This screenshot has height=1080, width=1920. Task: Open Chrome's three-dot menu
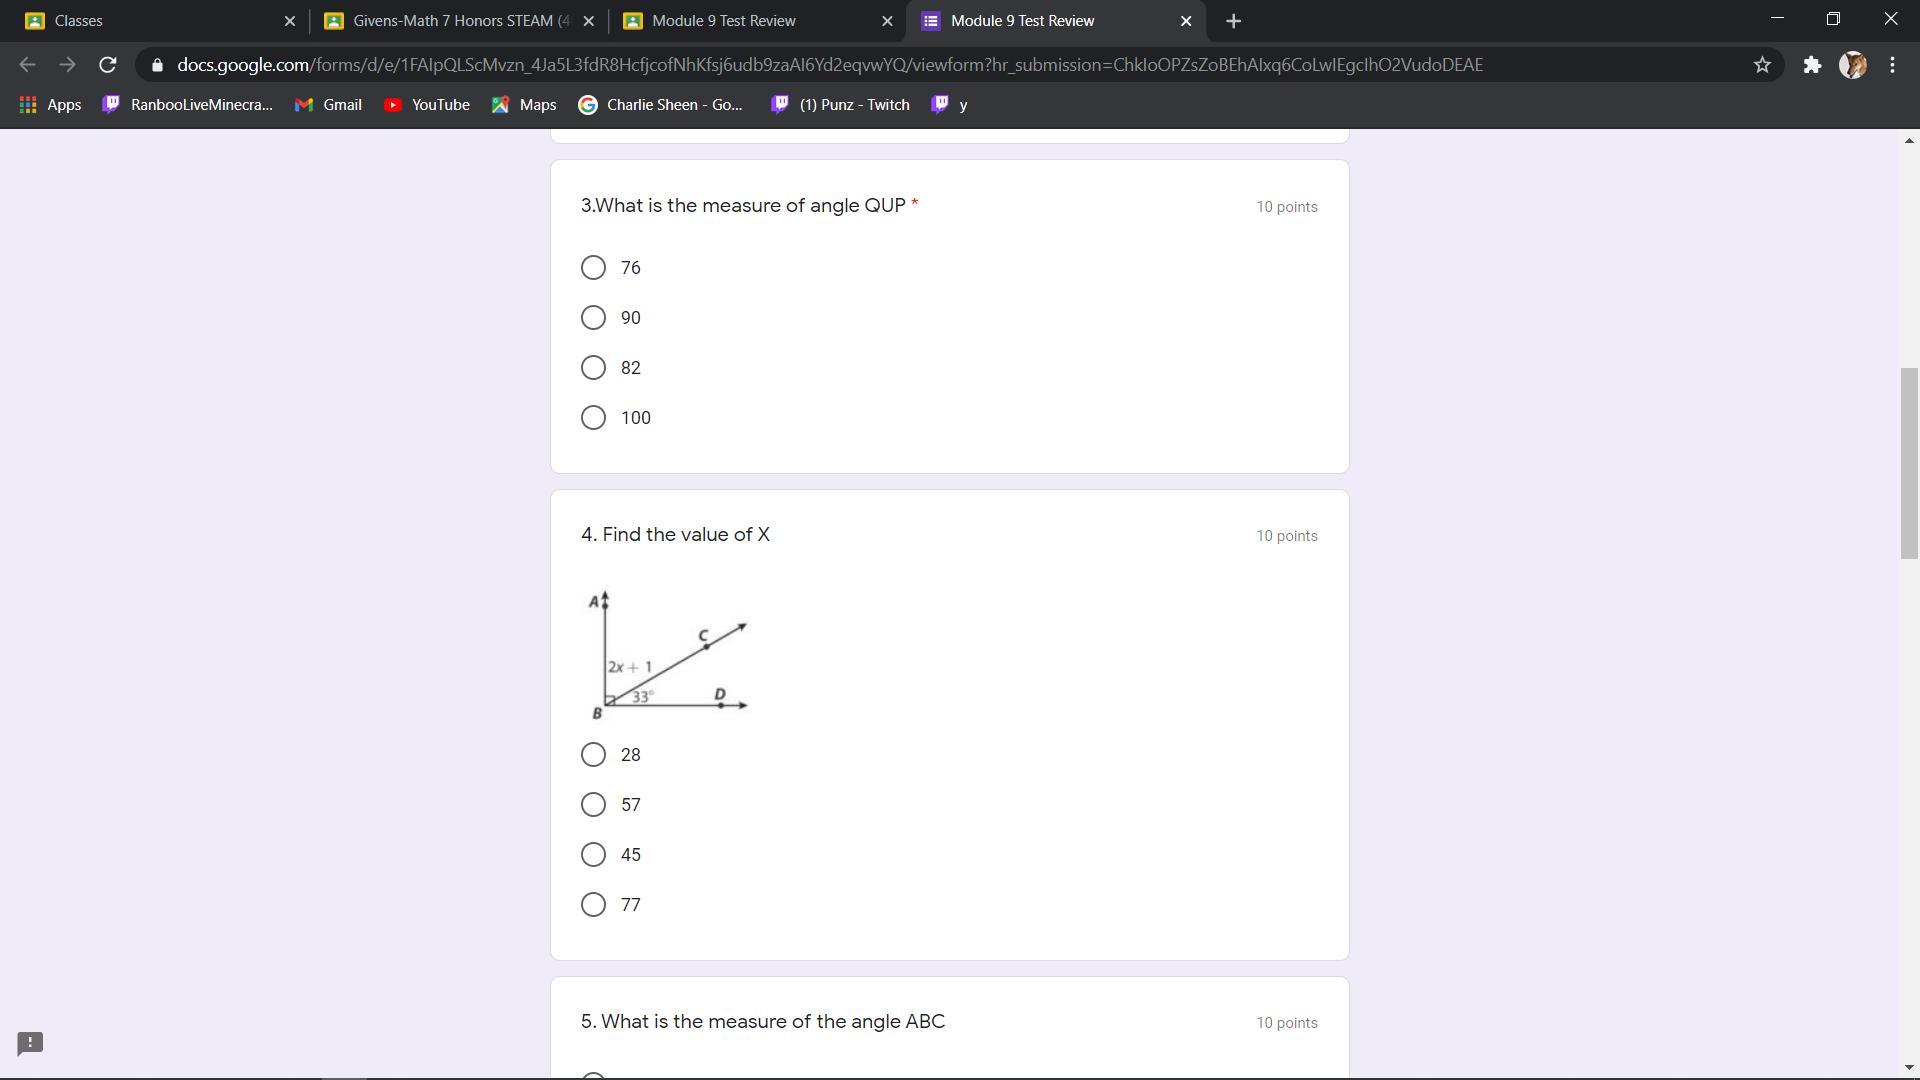[1892, 65]
